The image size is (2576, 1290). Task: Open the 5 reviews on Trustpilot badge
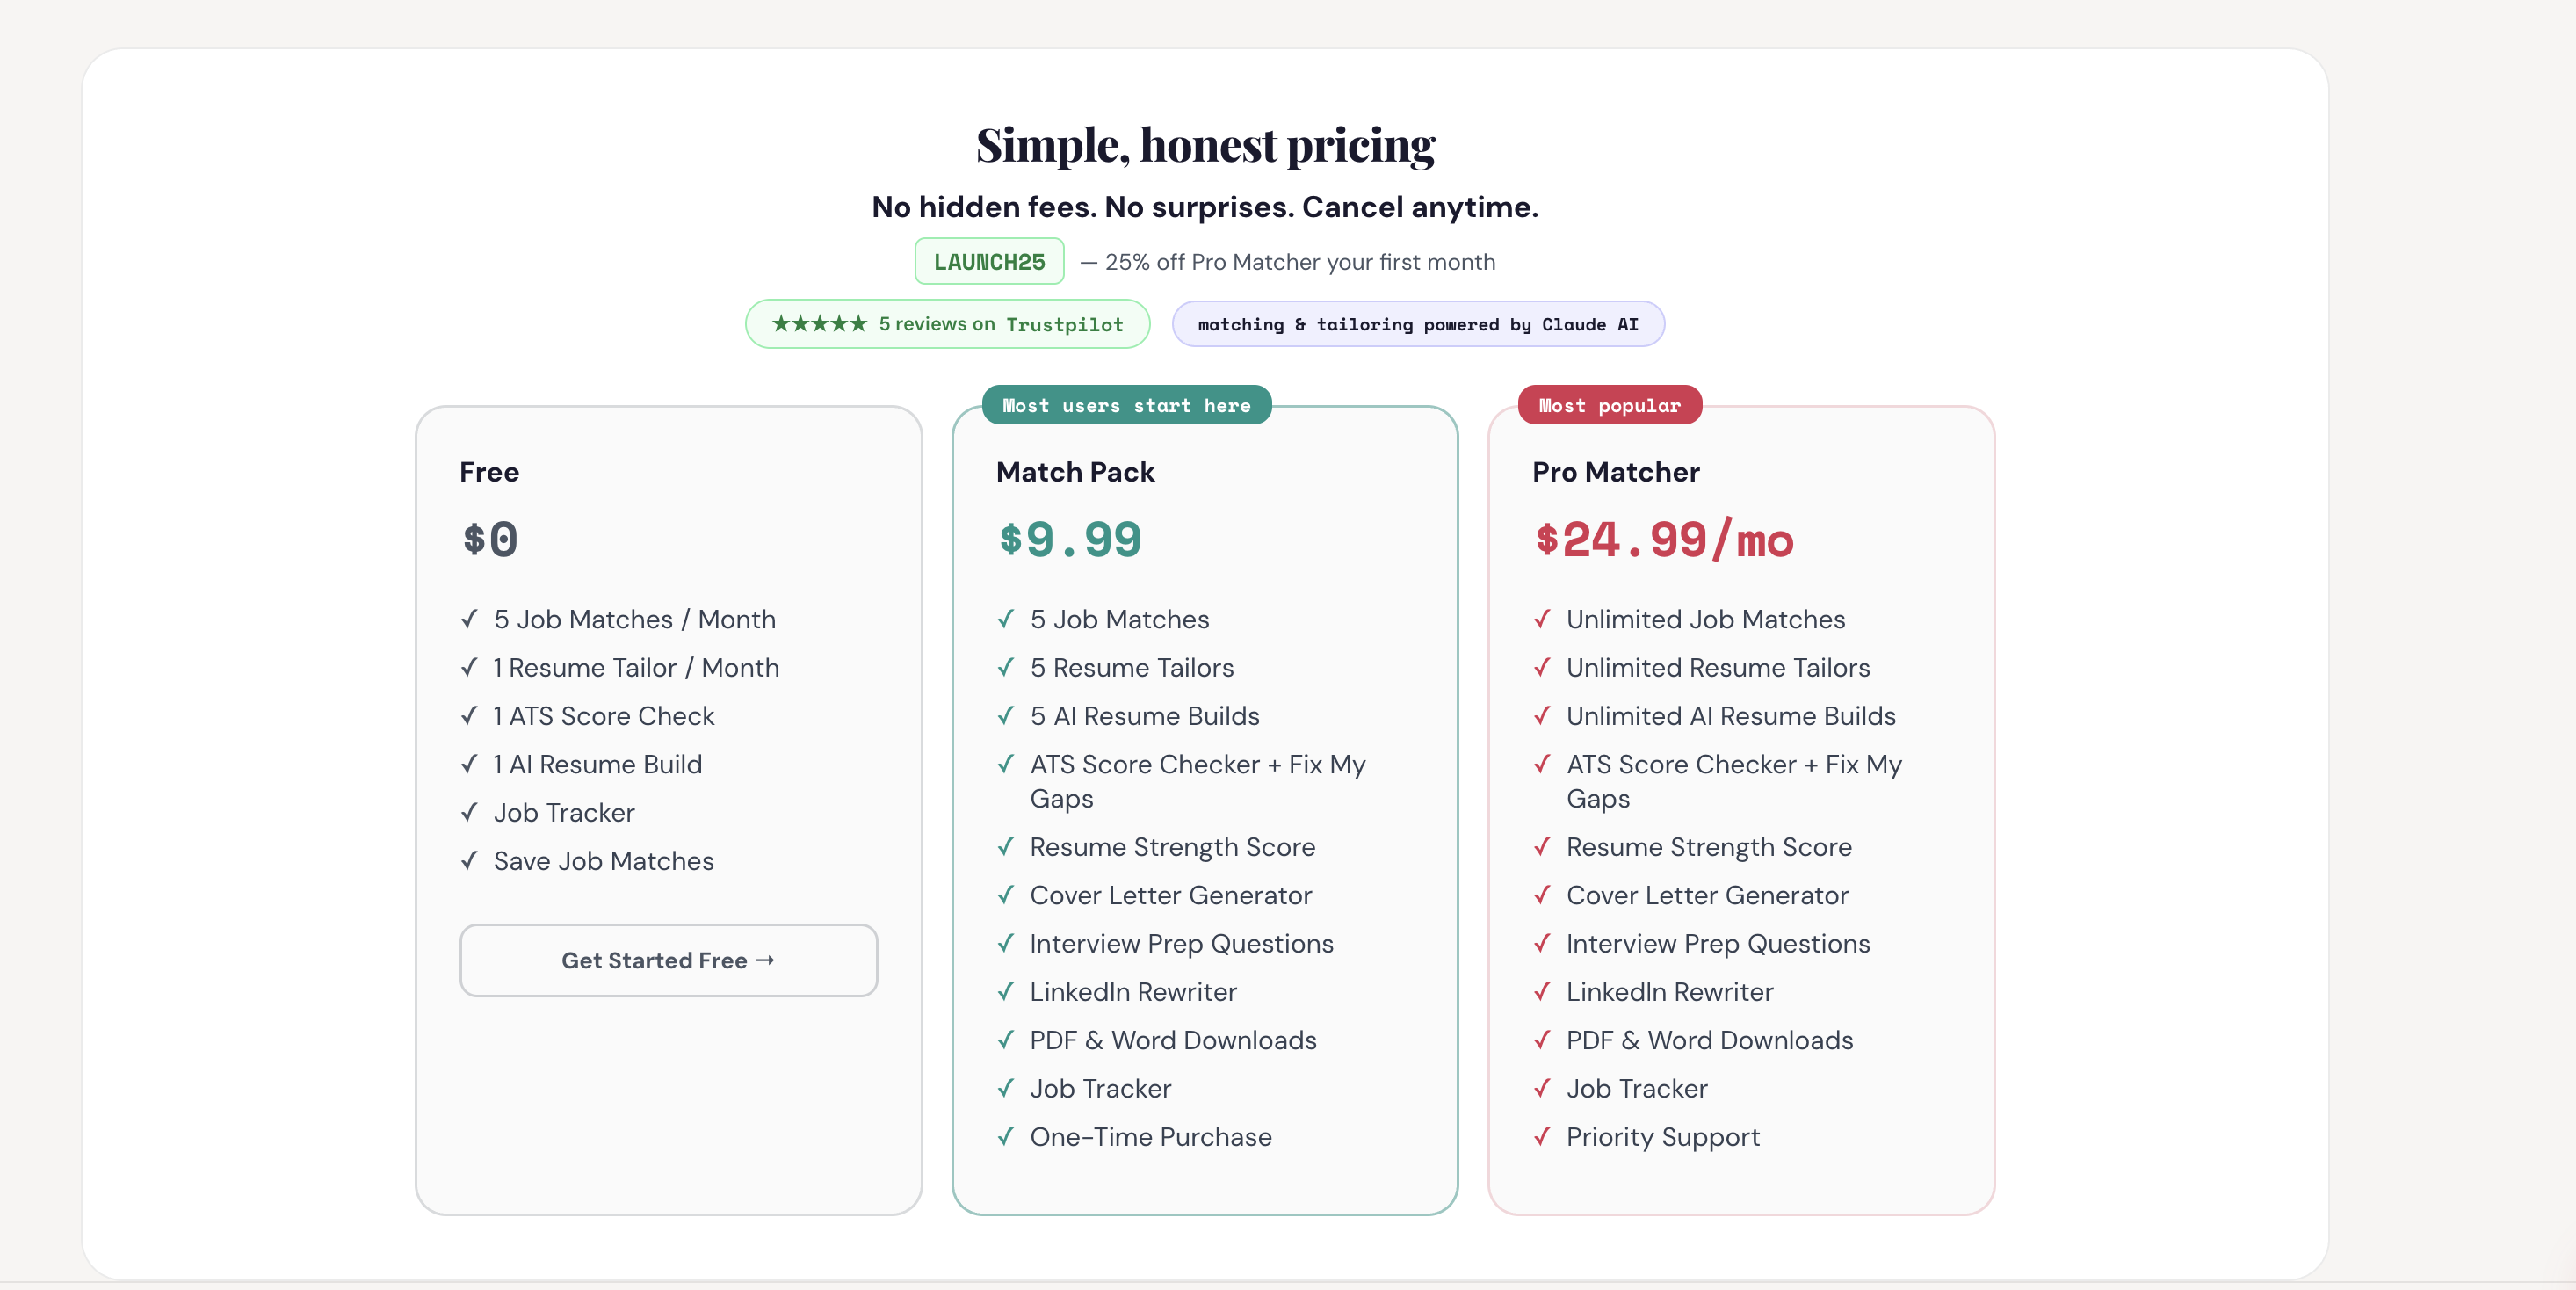[x=947, y=324]
